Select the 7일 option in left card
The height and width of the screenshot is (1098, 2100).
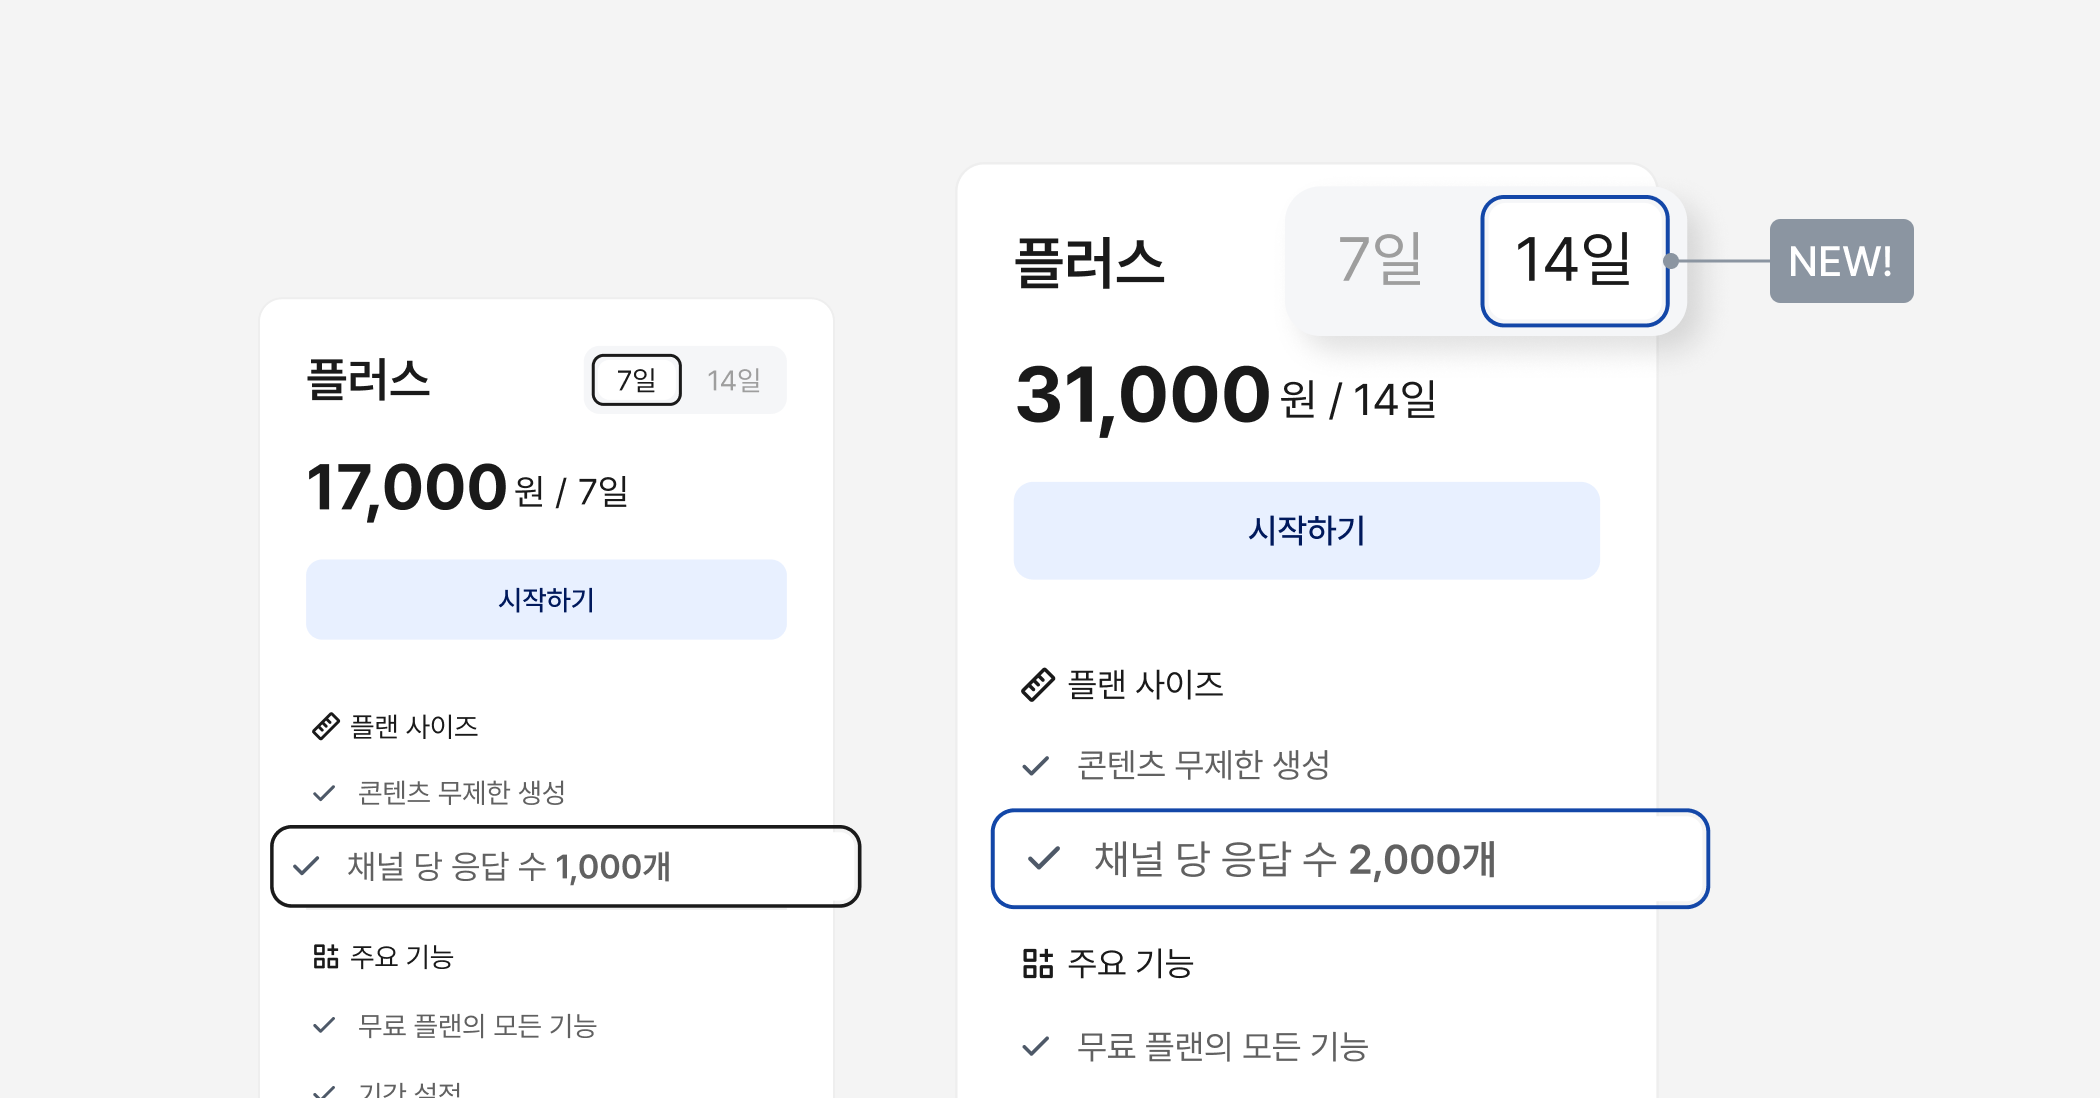point(636,380)
